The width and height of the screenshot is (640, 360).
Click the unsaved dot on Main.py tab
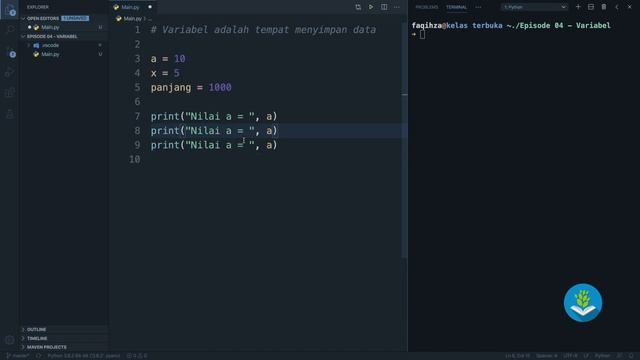(x=150, y=7)
